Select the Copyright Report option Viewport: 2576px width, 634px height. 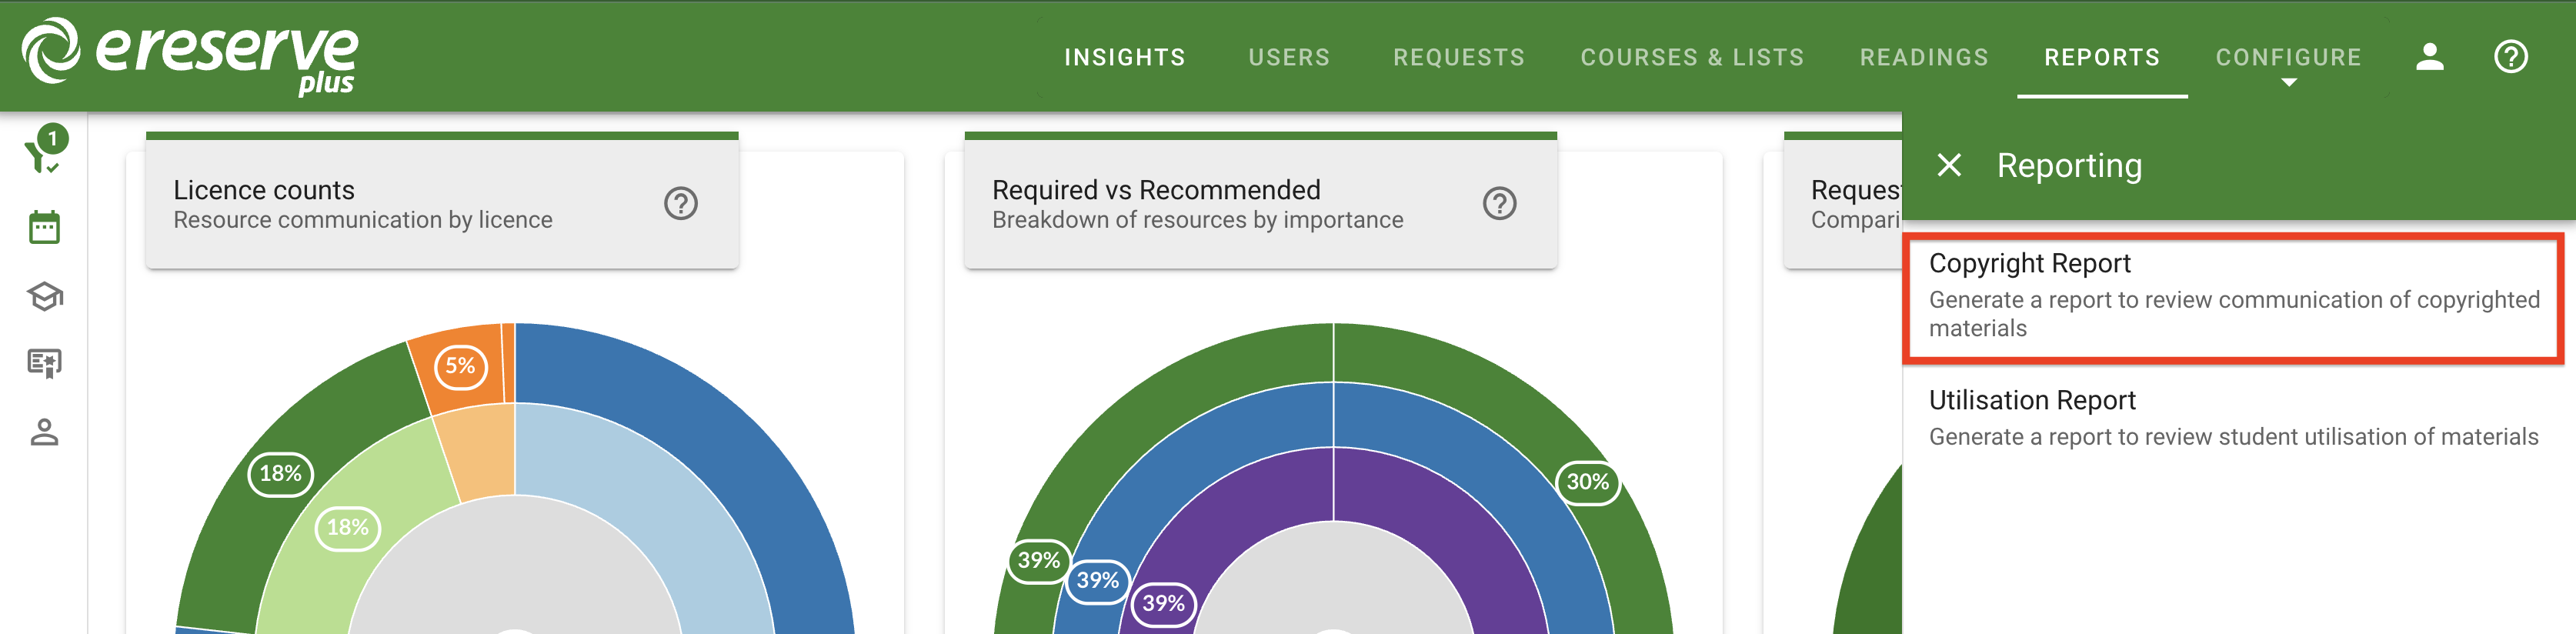2233,296
